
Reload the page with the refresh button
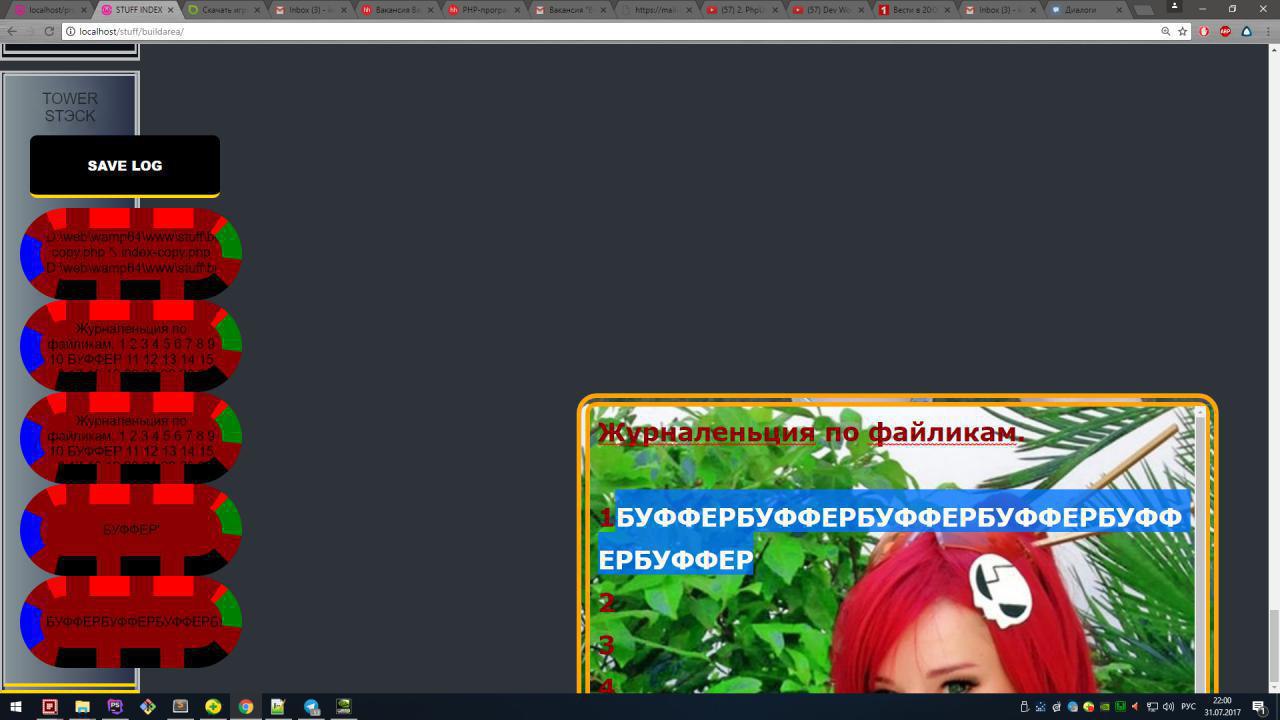(49, 31)
